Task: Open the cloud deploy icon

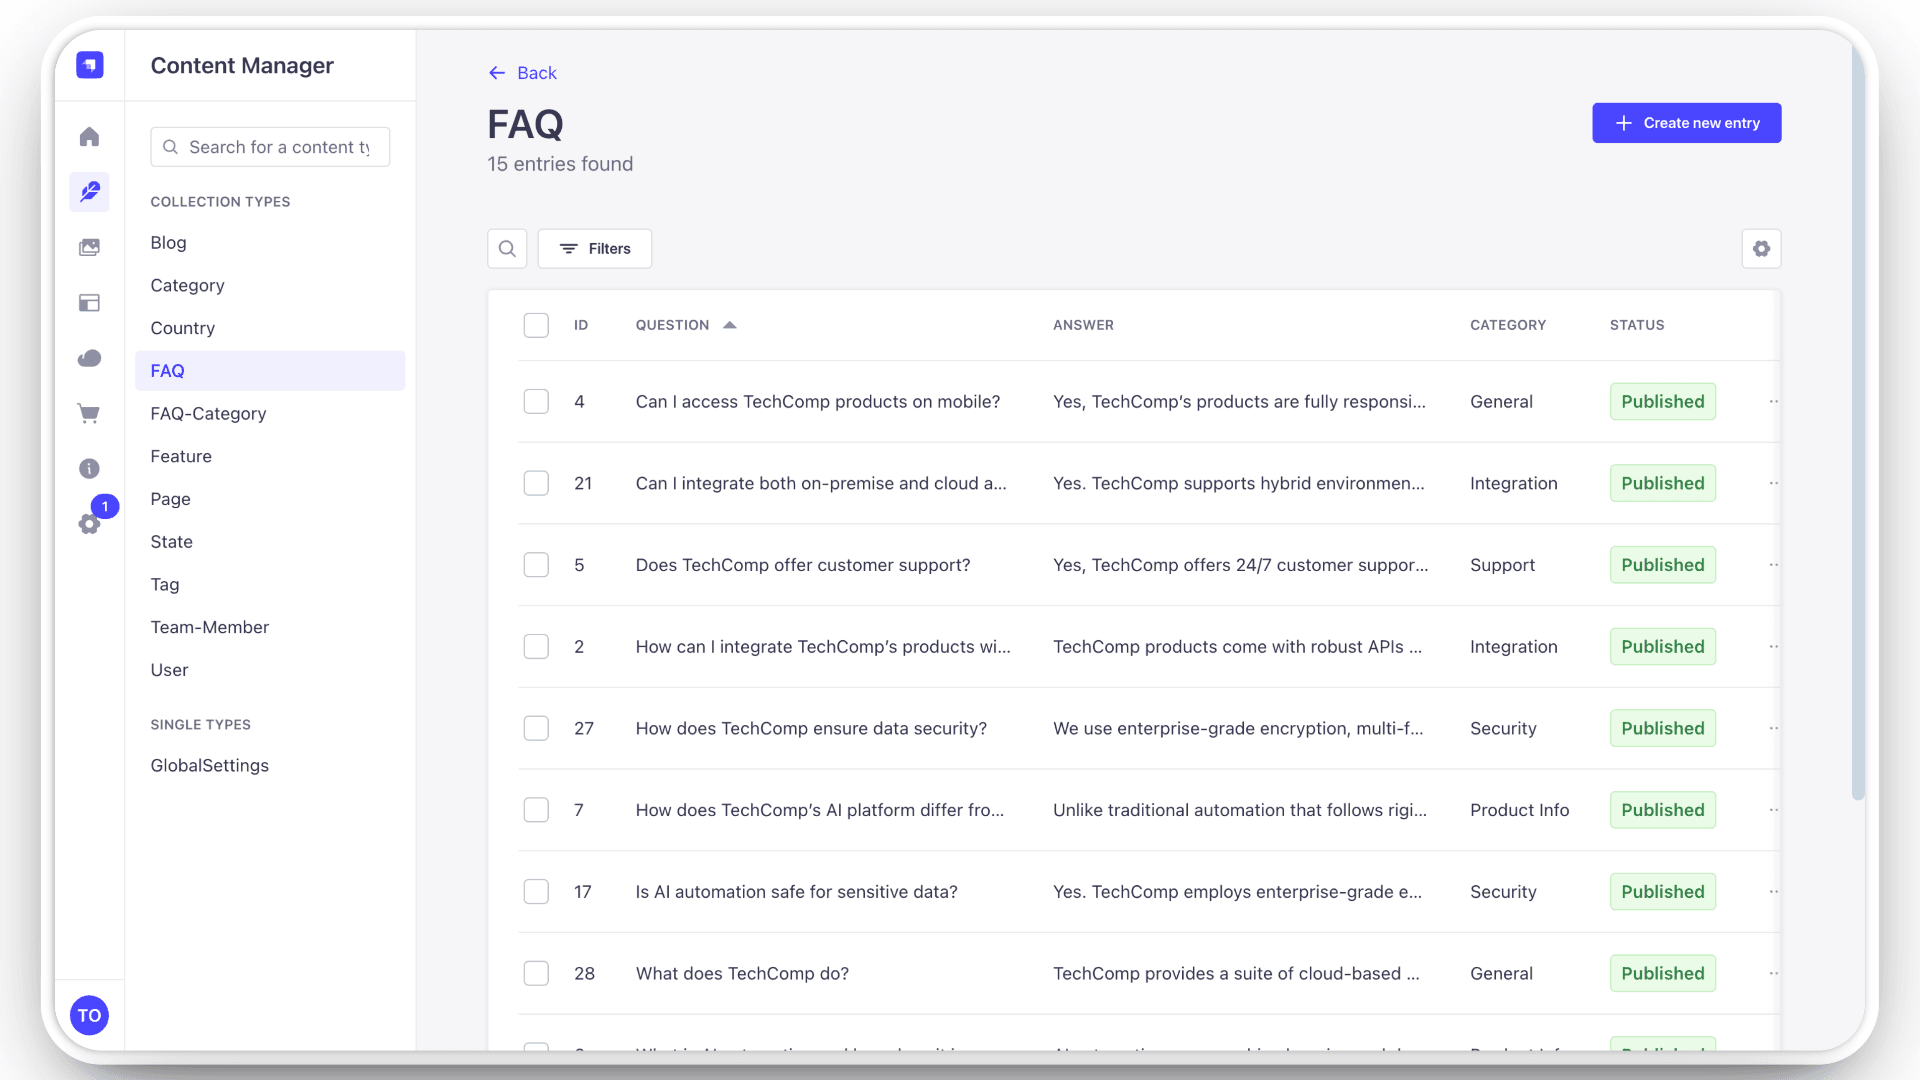Action: [x=90, y=358]
